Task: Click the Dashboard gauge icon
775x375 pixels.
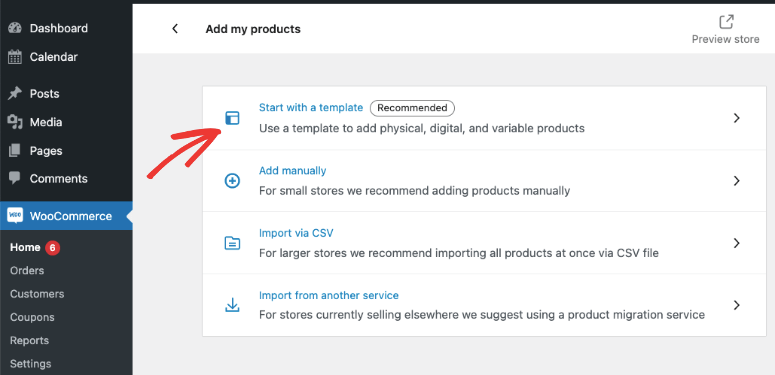Action: [x=15, y=28]
